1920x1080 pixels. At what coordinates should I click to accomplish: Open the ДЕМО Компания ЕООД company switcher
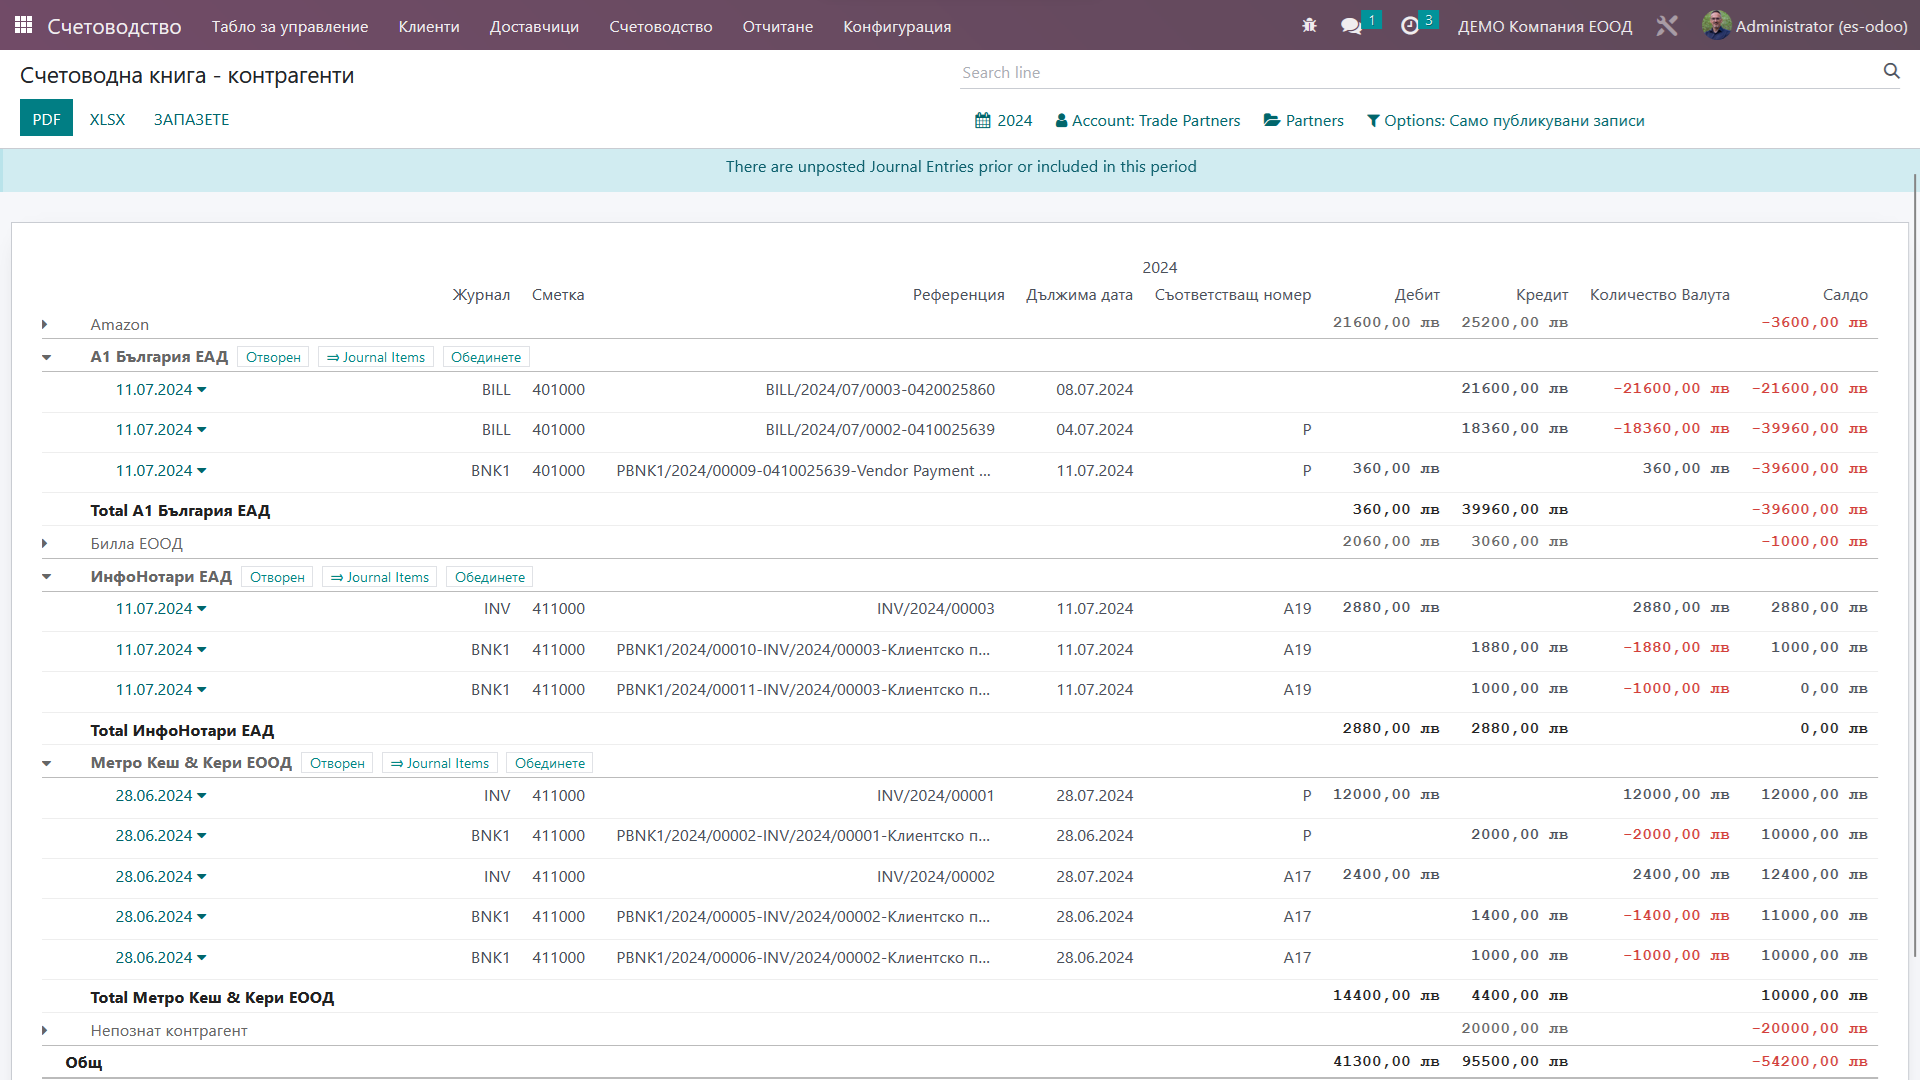coord(1544,26)
